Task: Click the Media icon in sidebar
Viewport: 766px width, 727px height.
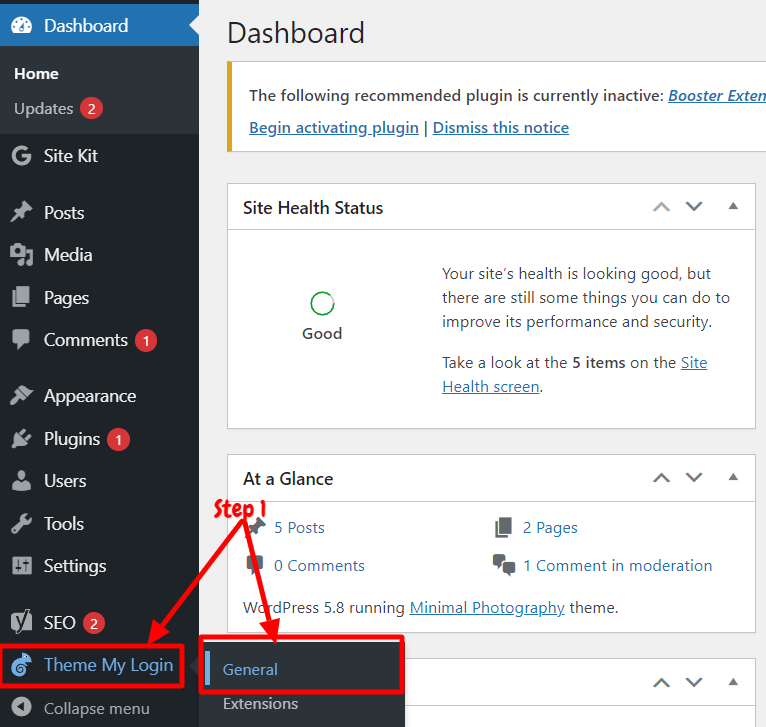Action: coord(21,255)
